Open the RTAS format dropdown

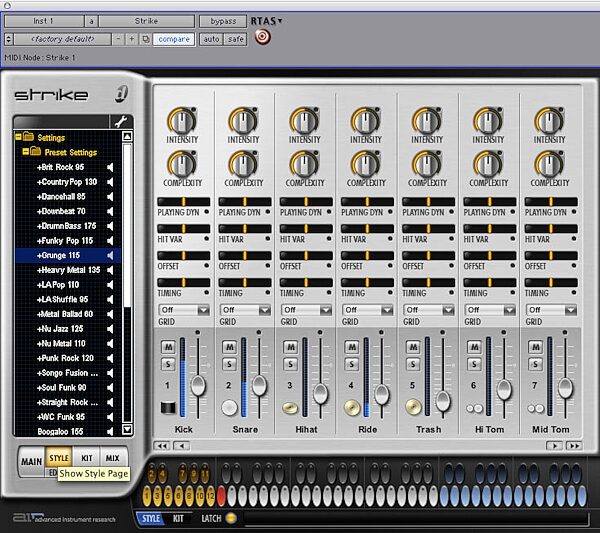tap(267, 21)
